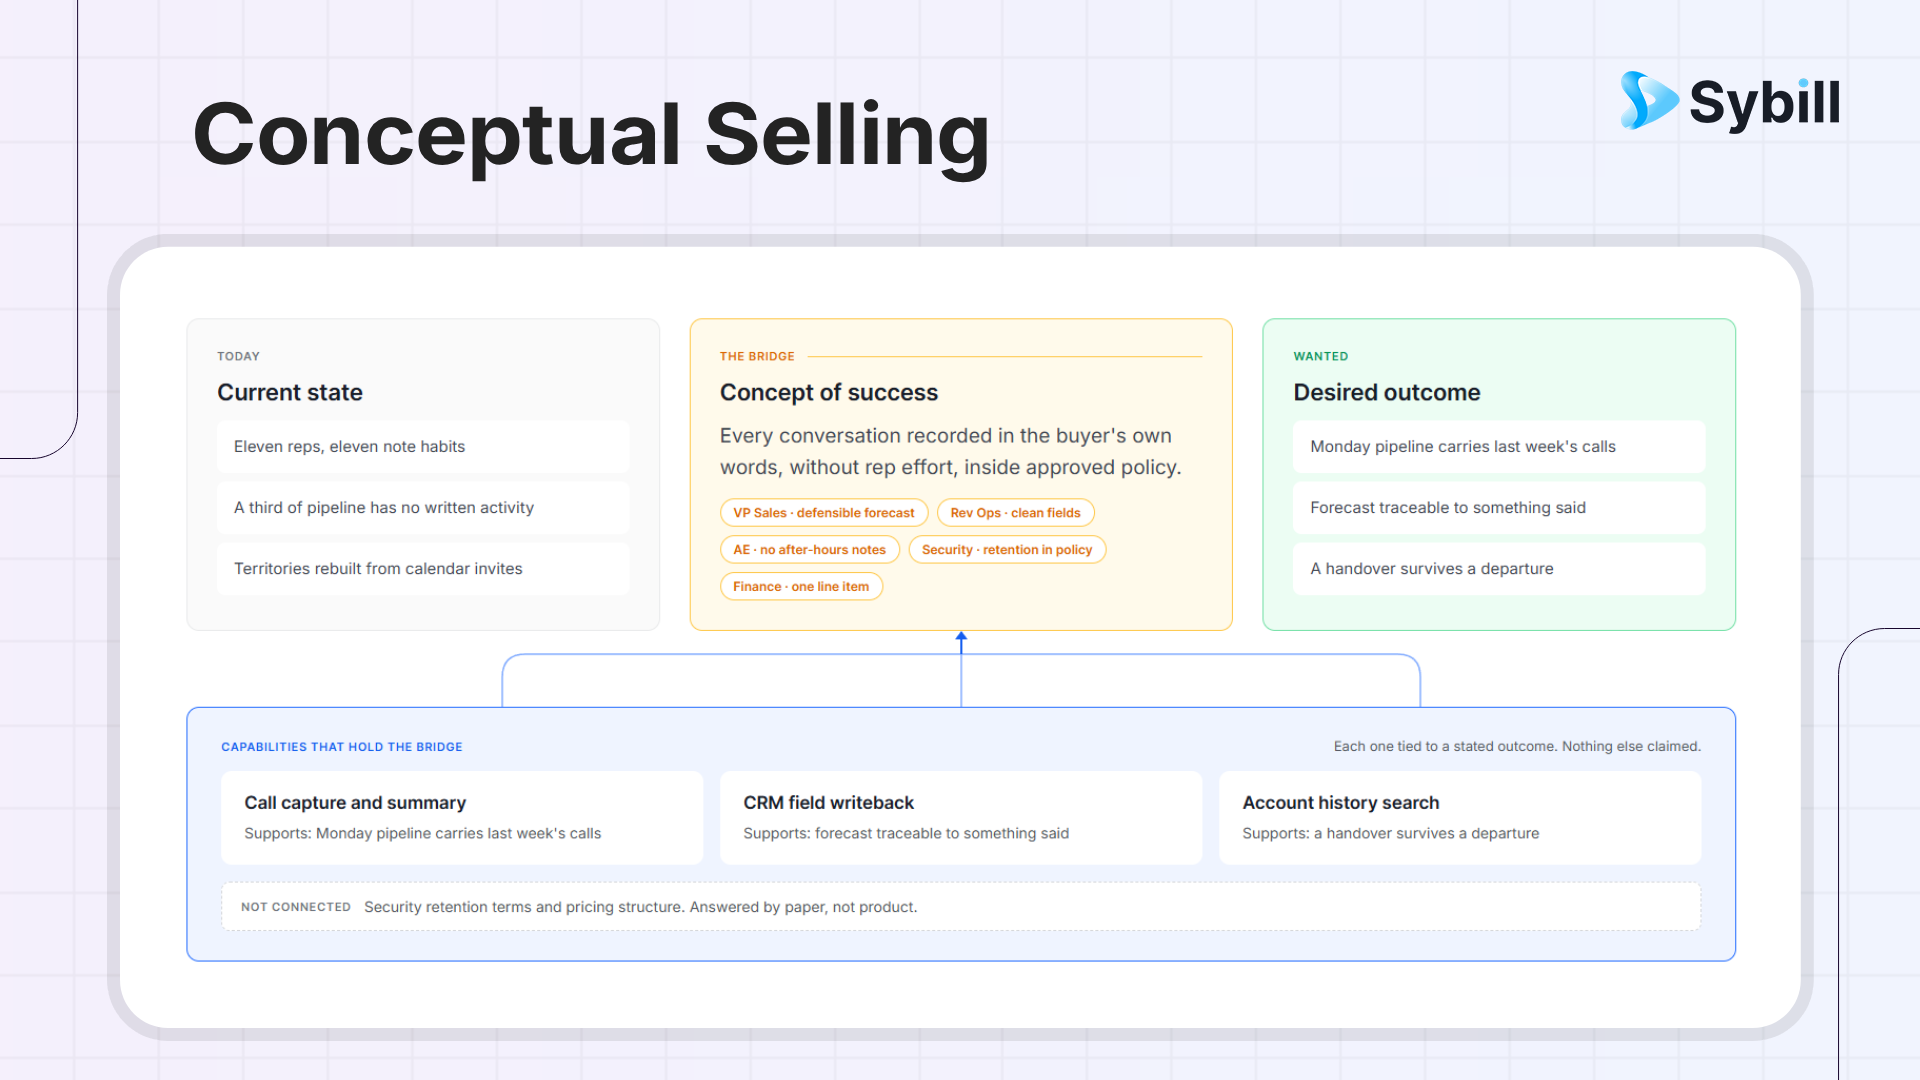Click the 'Finance · one line item' chip

(x=801, y=587)
